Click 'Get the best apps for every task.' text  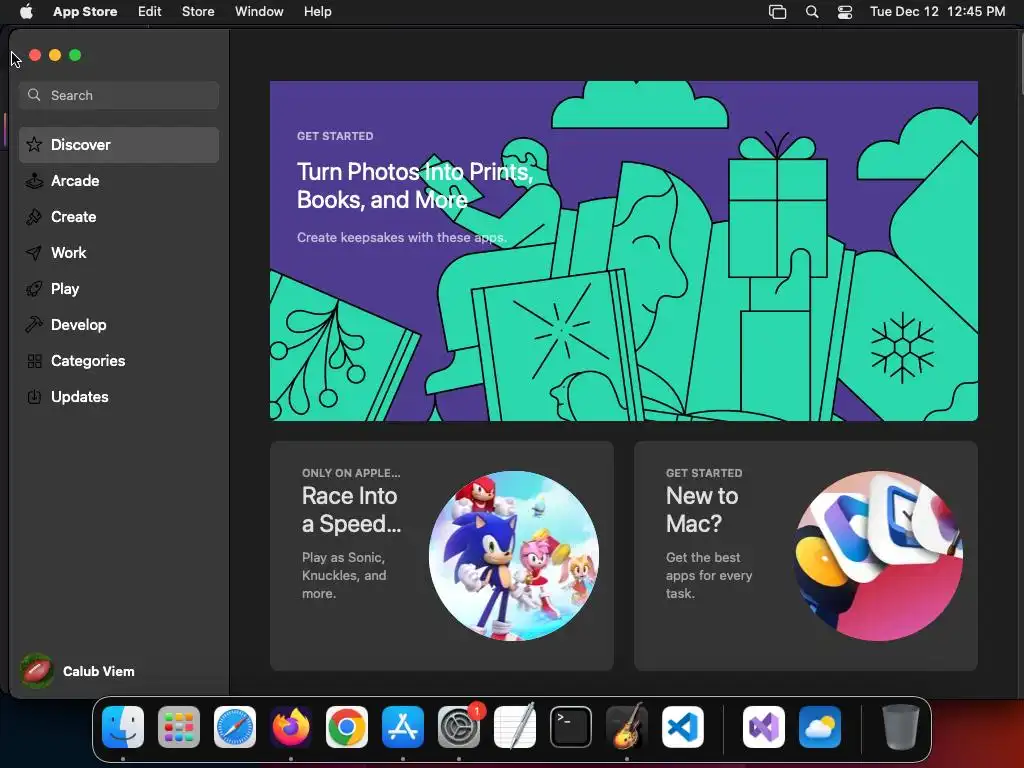[709, 575]
